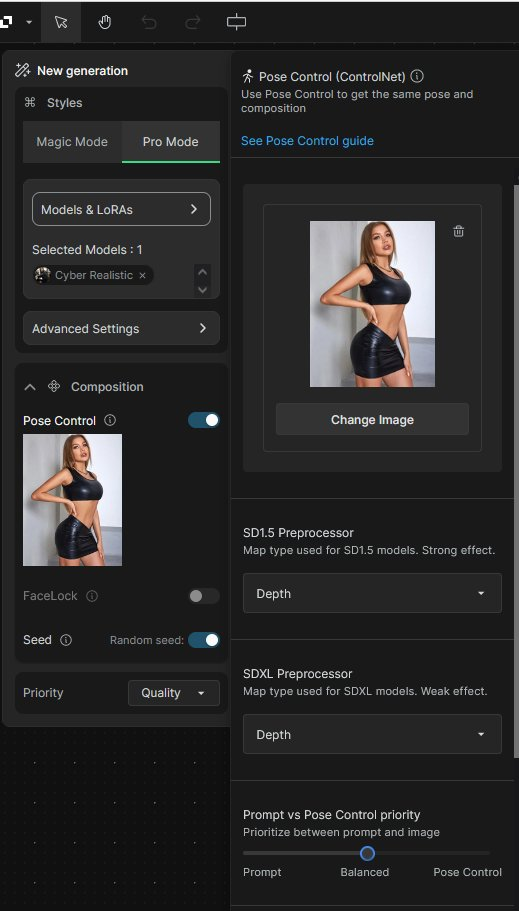Open the SD1.5 Preprocessor Depth dropdown

click(x=372, y=593)
